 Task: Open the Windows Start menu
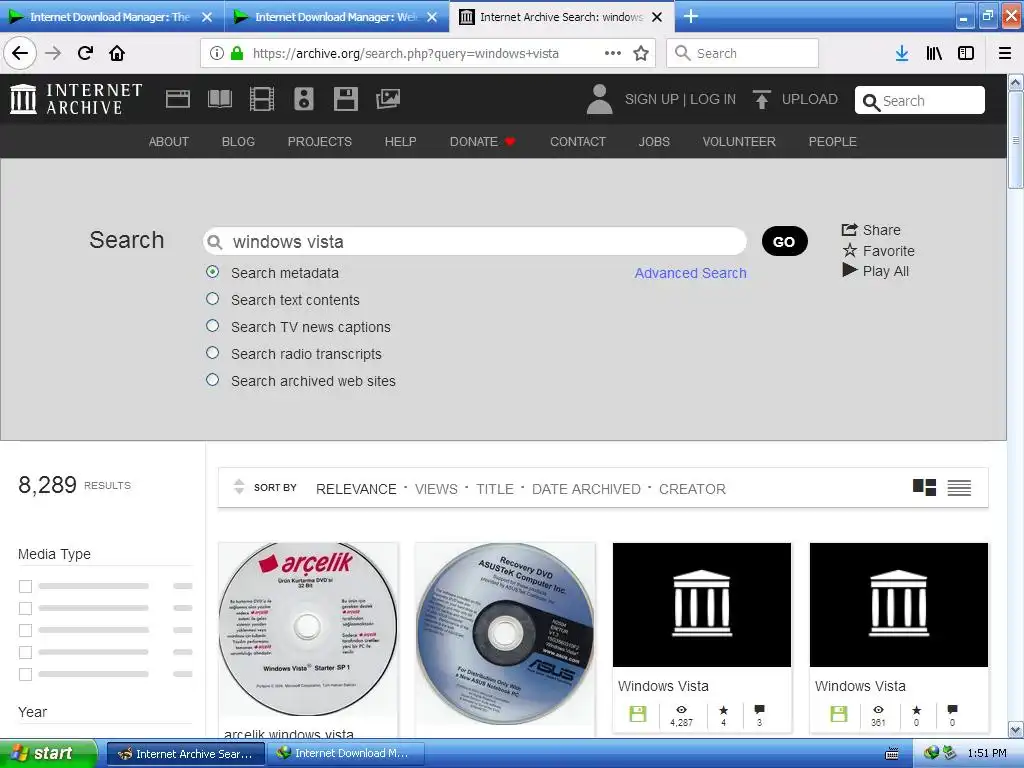[48, 754]
